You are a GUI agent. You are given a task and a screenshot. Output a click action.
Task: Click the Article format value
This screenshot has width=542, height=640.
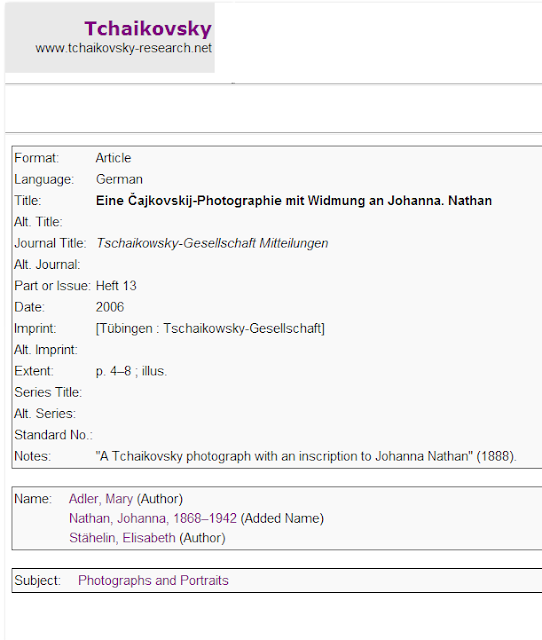[x=113, y=158]
